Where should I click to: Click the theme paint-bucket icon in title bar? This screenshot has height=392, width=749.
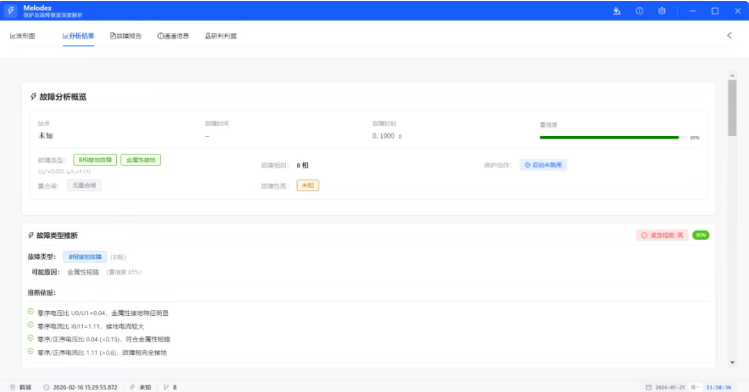617,11
